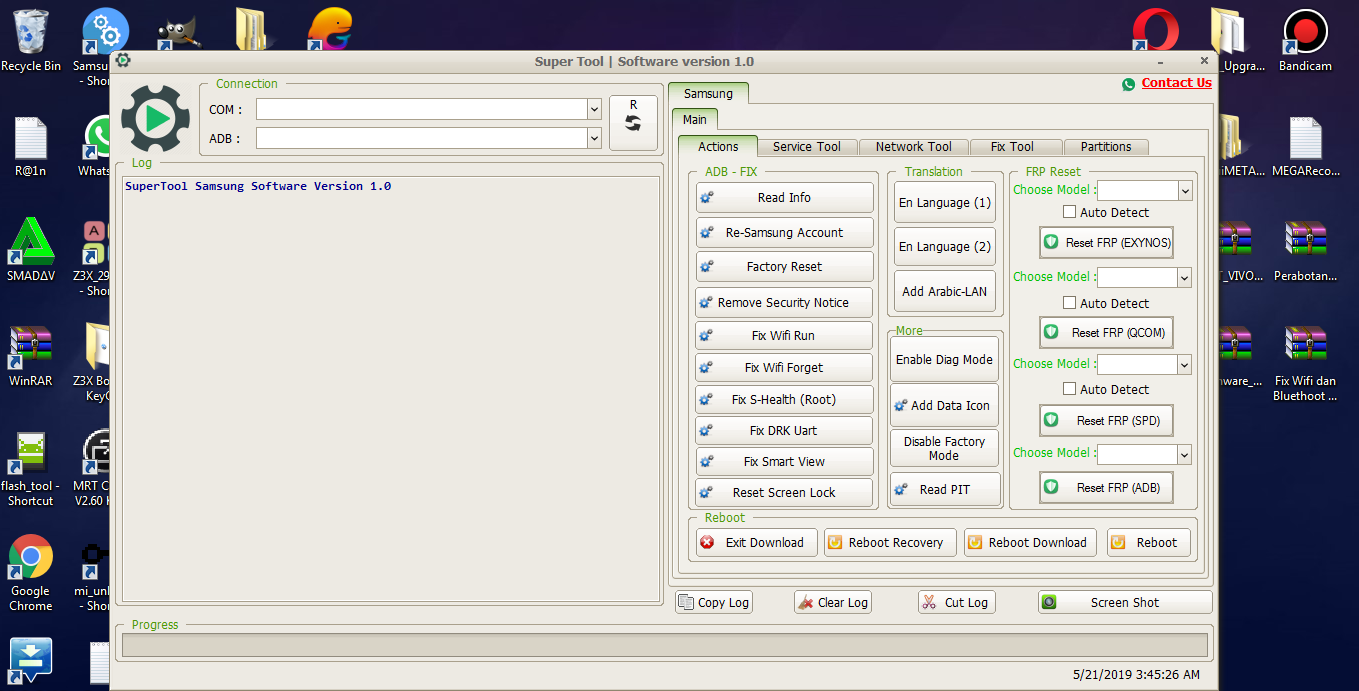
Task: Click the Reboot button
Action: click(1149, 543)
